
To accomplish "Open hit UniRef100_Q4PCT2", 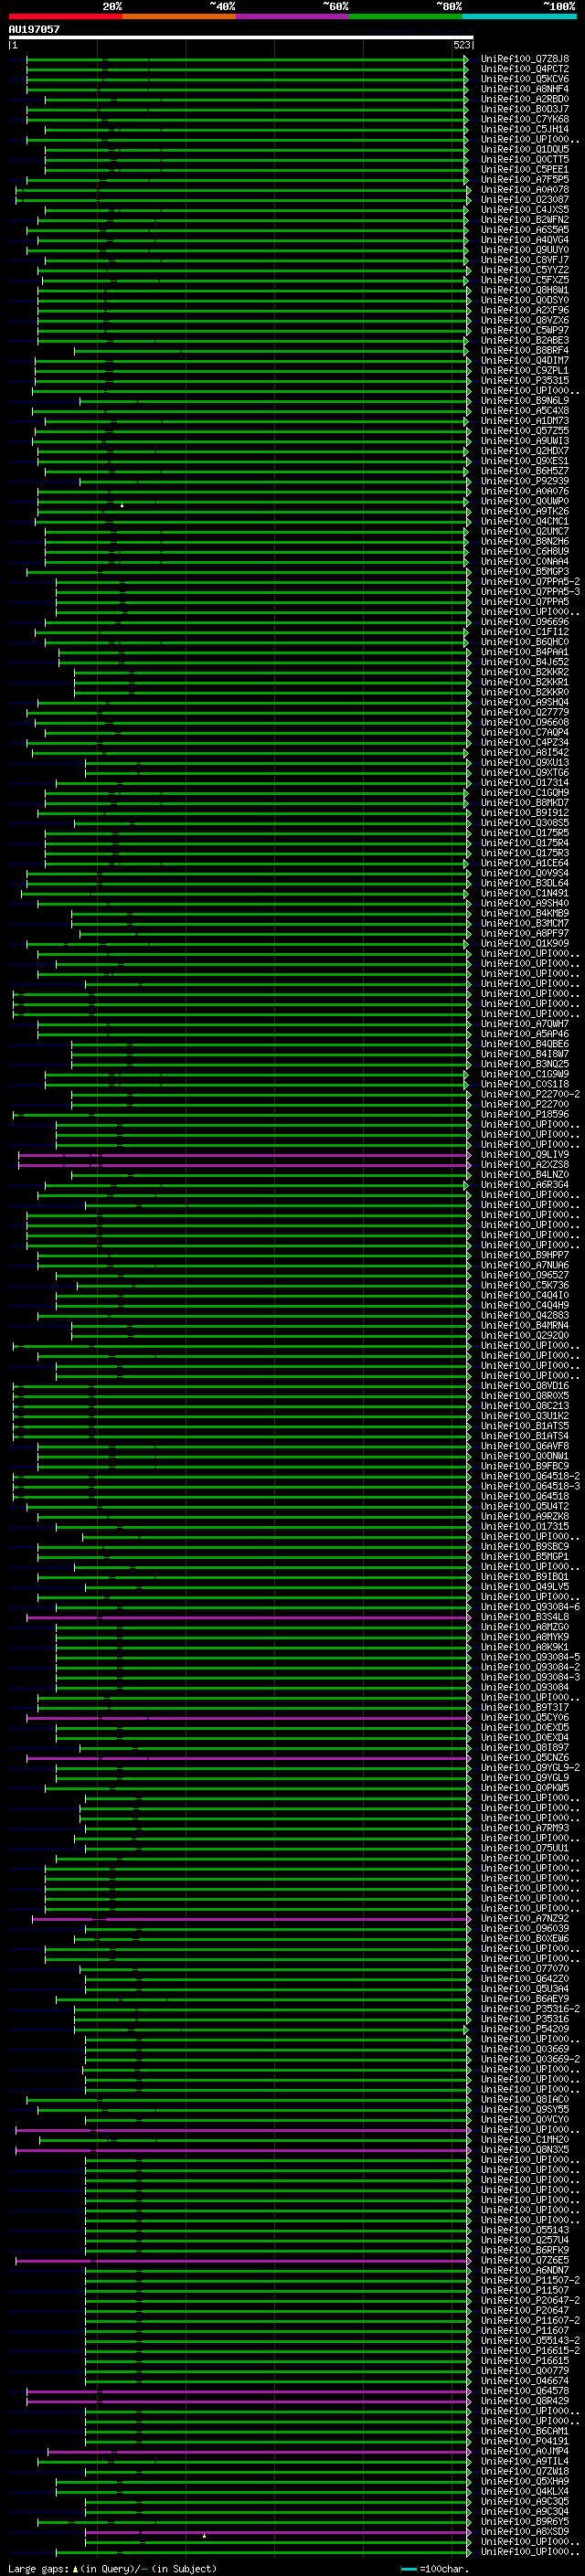I will tap(525, 69).
